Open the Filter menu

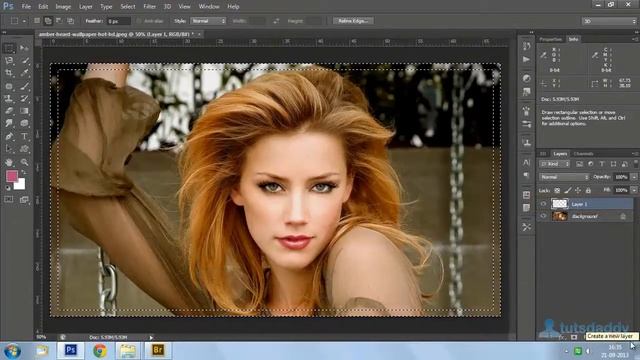[149, 7]
